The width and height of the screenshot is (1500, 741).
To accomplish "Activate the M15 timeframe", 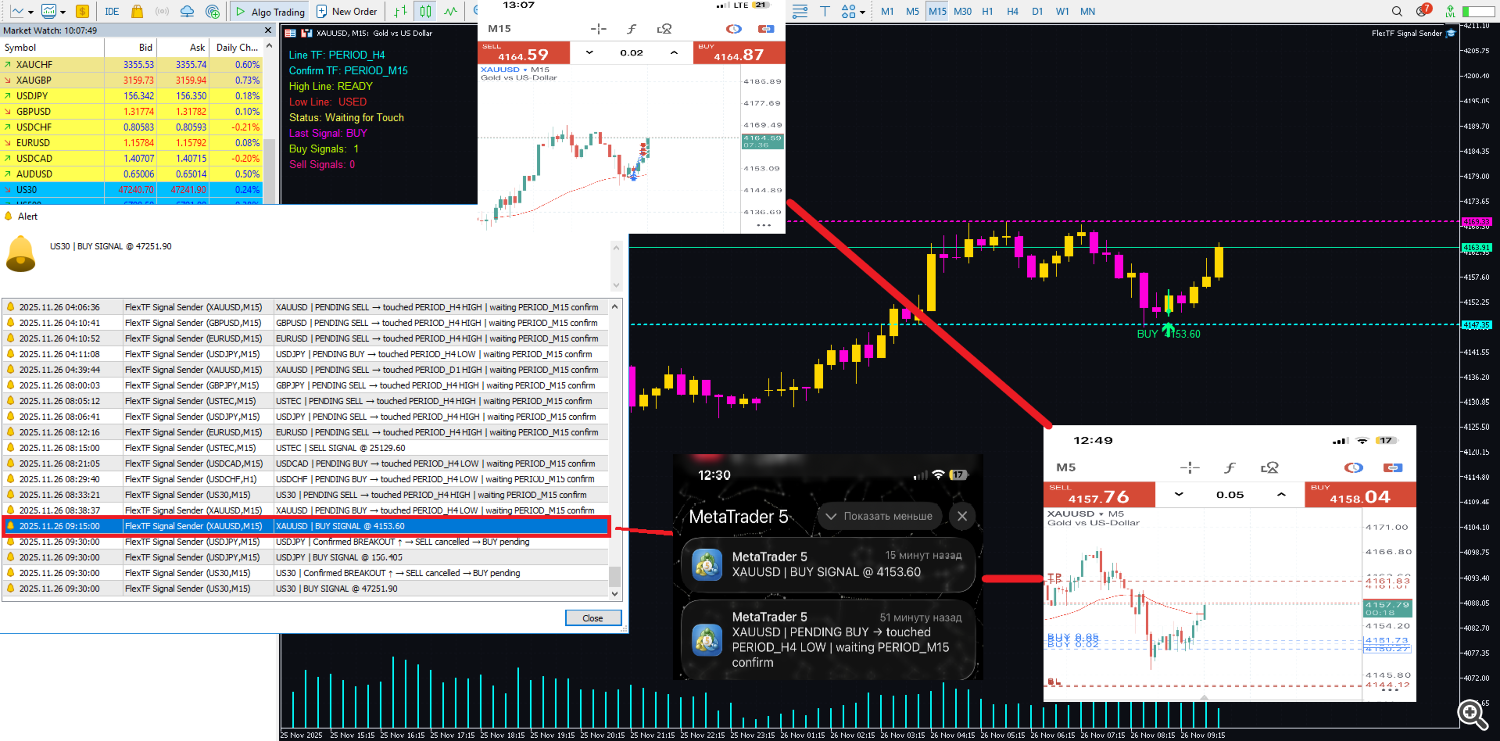I will [x=937, y=12].
